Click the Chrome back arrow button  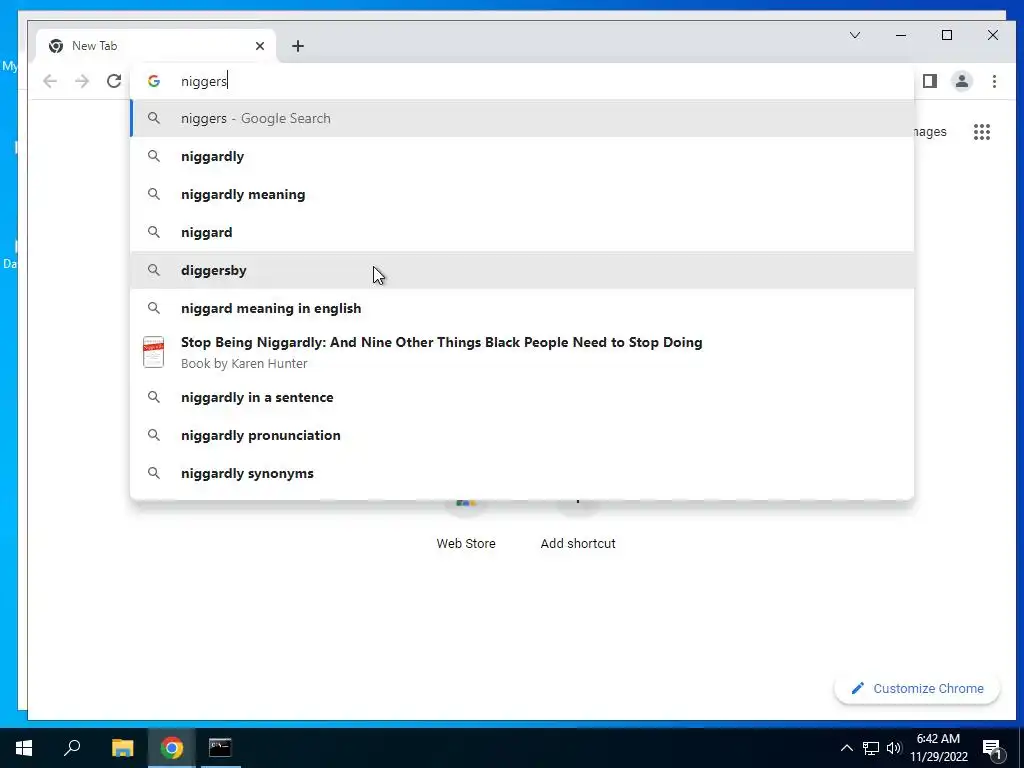(50, 81)
